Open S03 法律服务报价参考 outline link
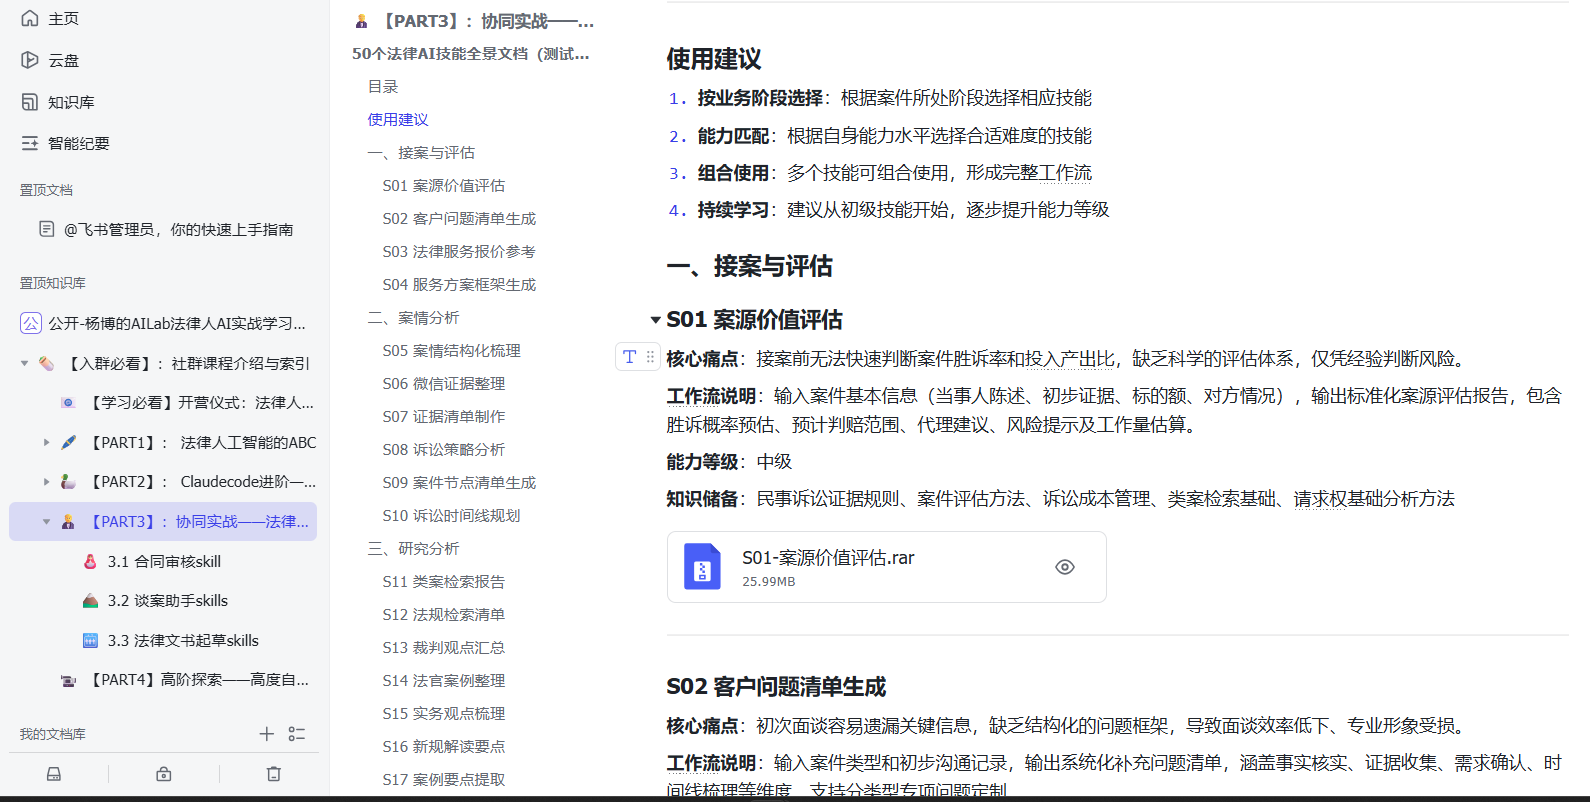This screenshot has width=1590, height=802. pos(459,251)
